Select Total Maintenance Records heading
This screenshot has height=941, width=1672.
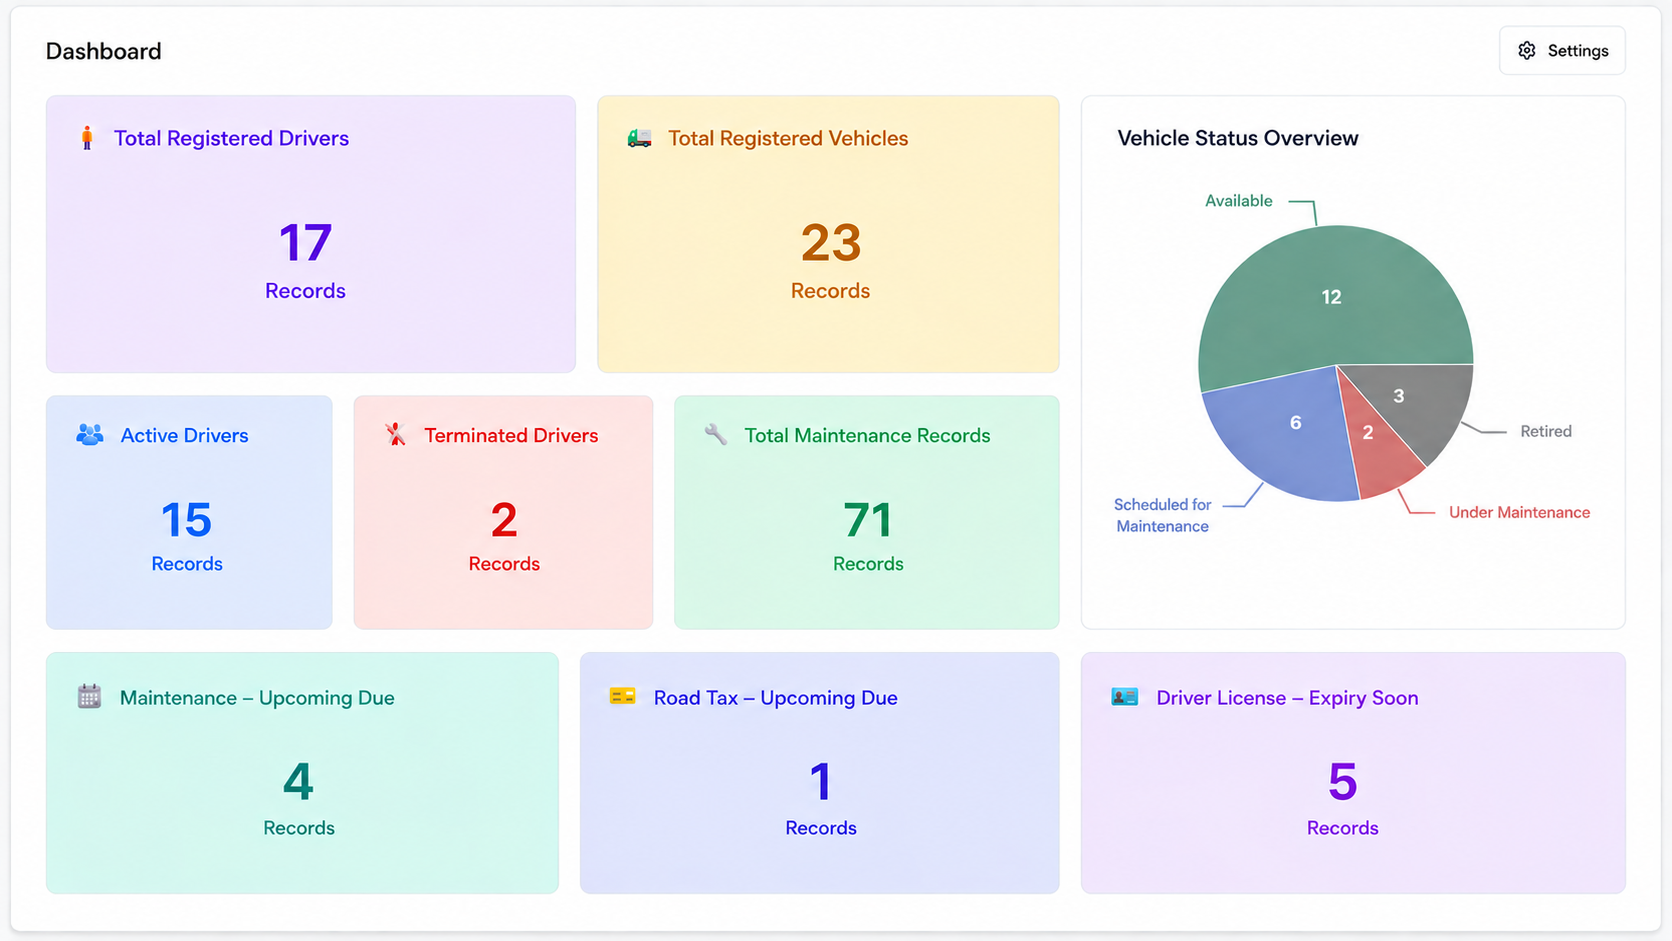point(867,435)
